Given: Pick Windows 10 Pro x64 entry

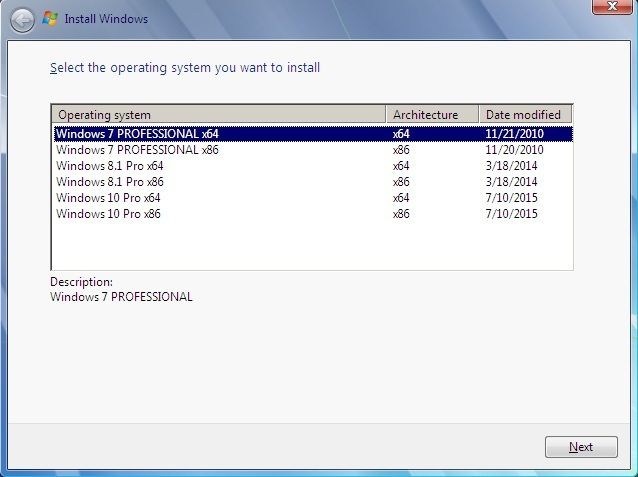Looking at the screenshot, I should coord(313,198).
